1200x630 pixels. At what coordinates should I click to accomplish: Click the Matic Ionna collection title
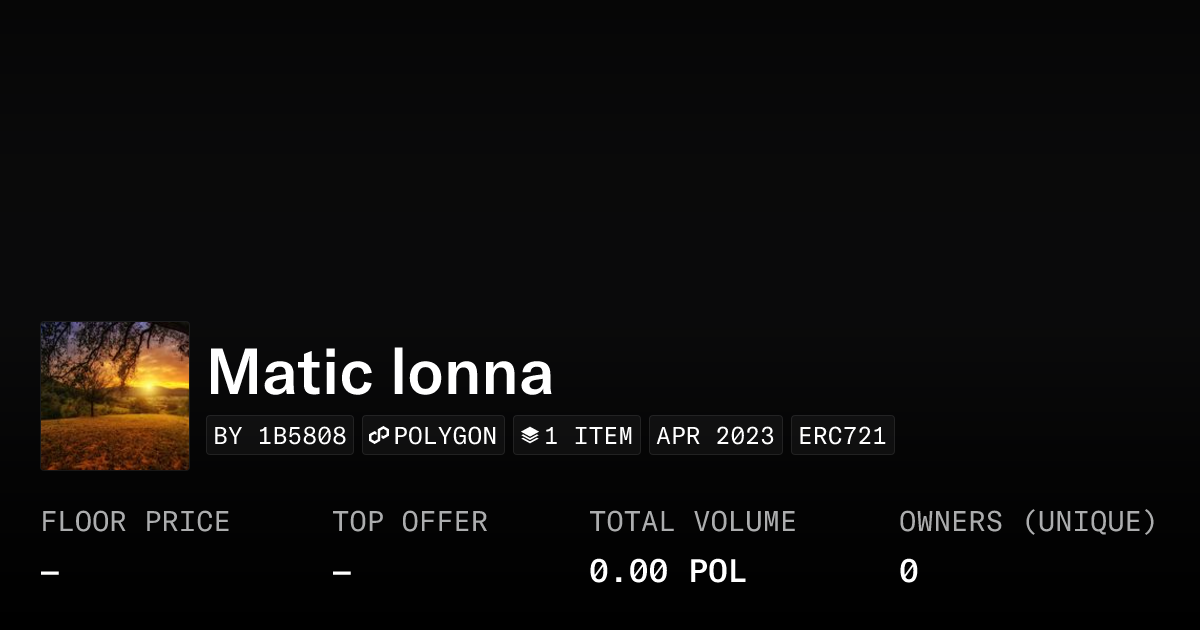(x=380, y=373)
